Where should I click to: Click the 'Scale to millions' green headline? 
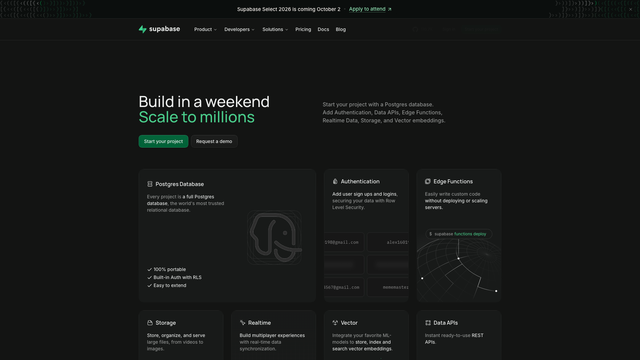pos(197,117)
